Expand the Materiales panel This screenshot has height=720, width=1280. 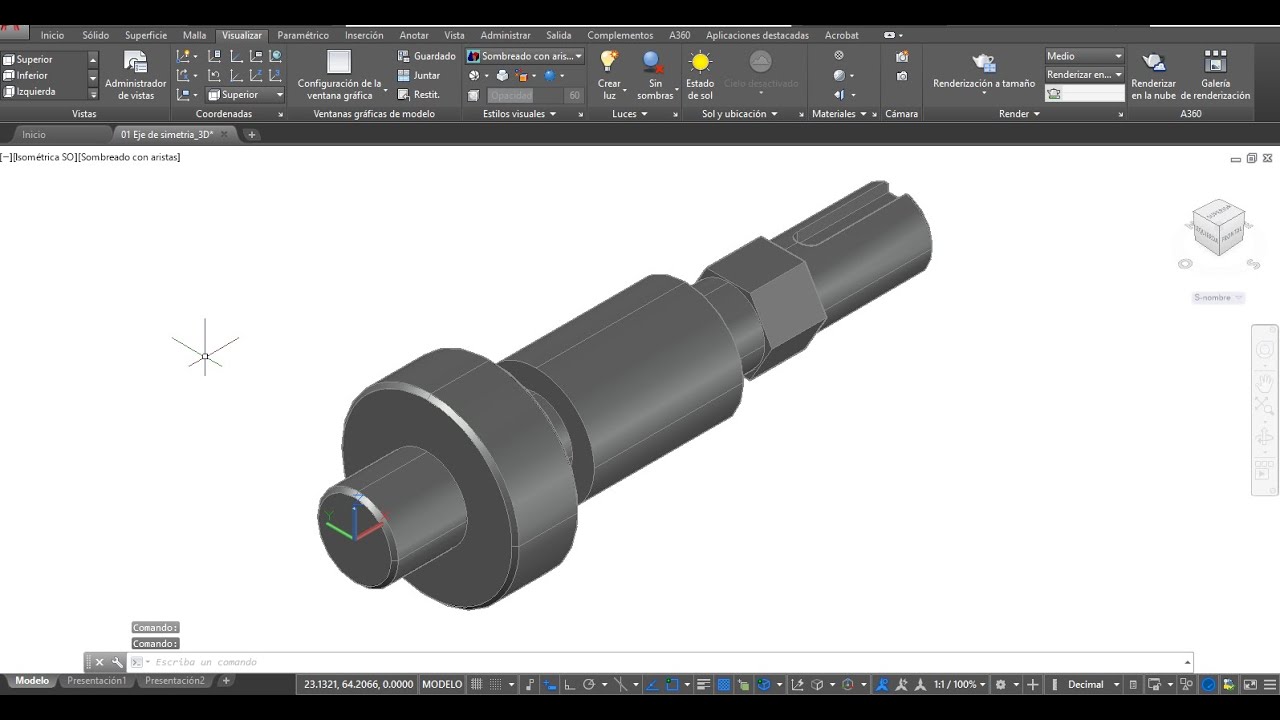tap(840, 114)
